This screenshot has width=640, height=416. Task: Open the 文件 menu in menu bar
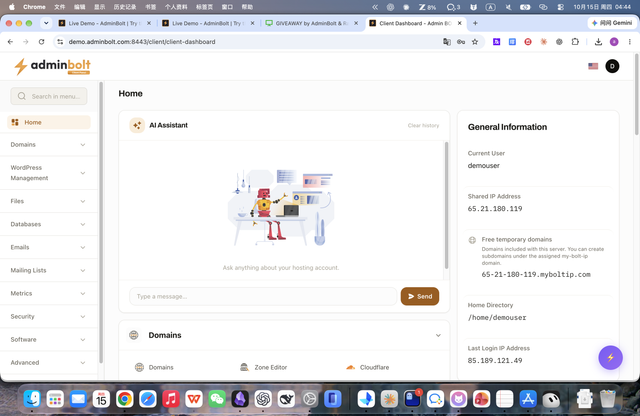coord(60,7)
